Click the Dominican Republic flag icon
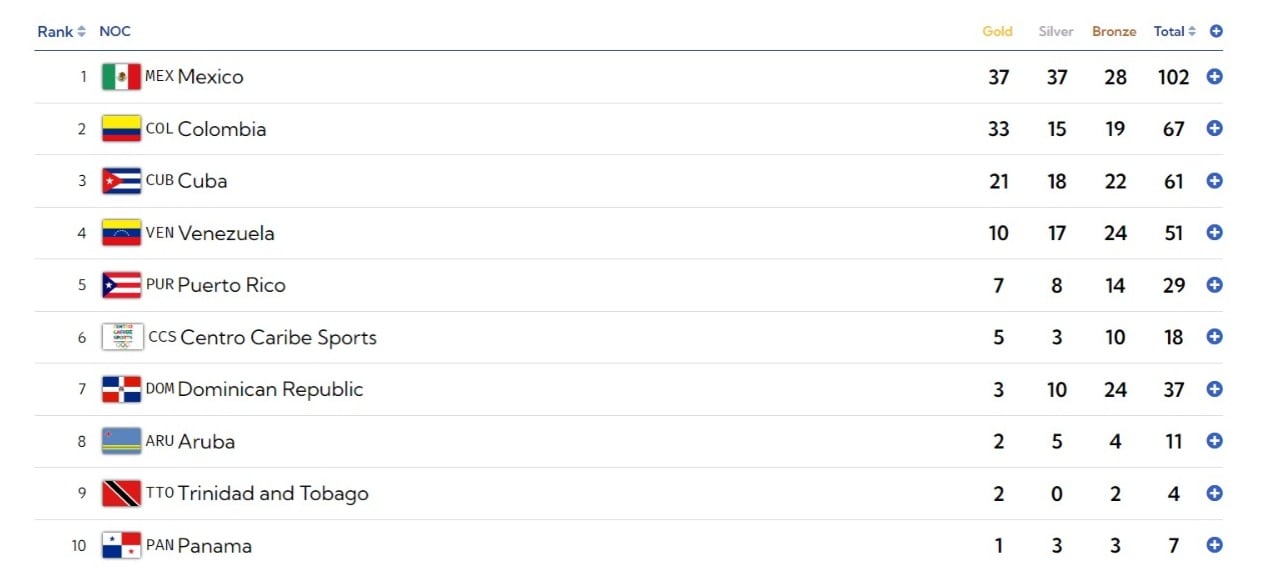 tap(121, 389)
